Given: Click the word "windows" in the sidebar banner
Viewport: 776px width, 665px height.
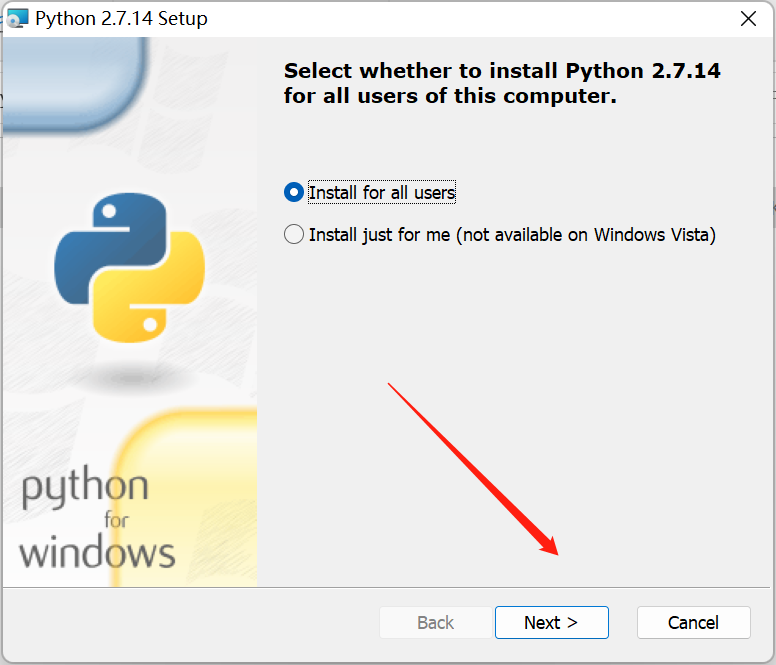Looking at the screenshot, I should tap(97, 552).
